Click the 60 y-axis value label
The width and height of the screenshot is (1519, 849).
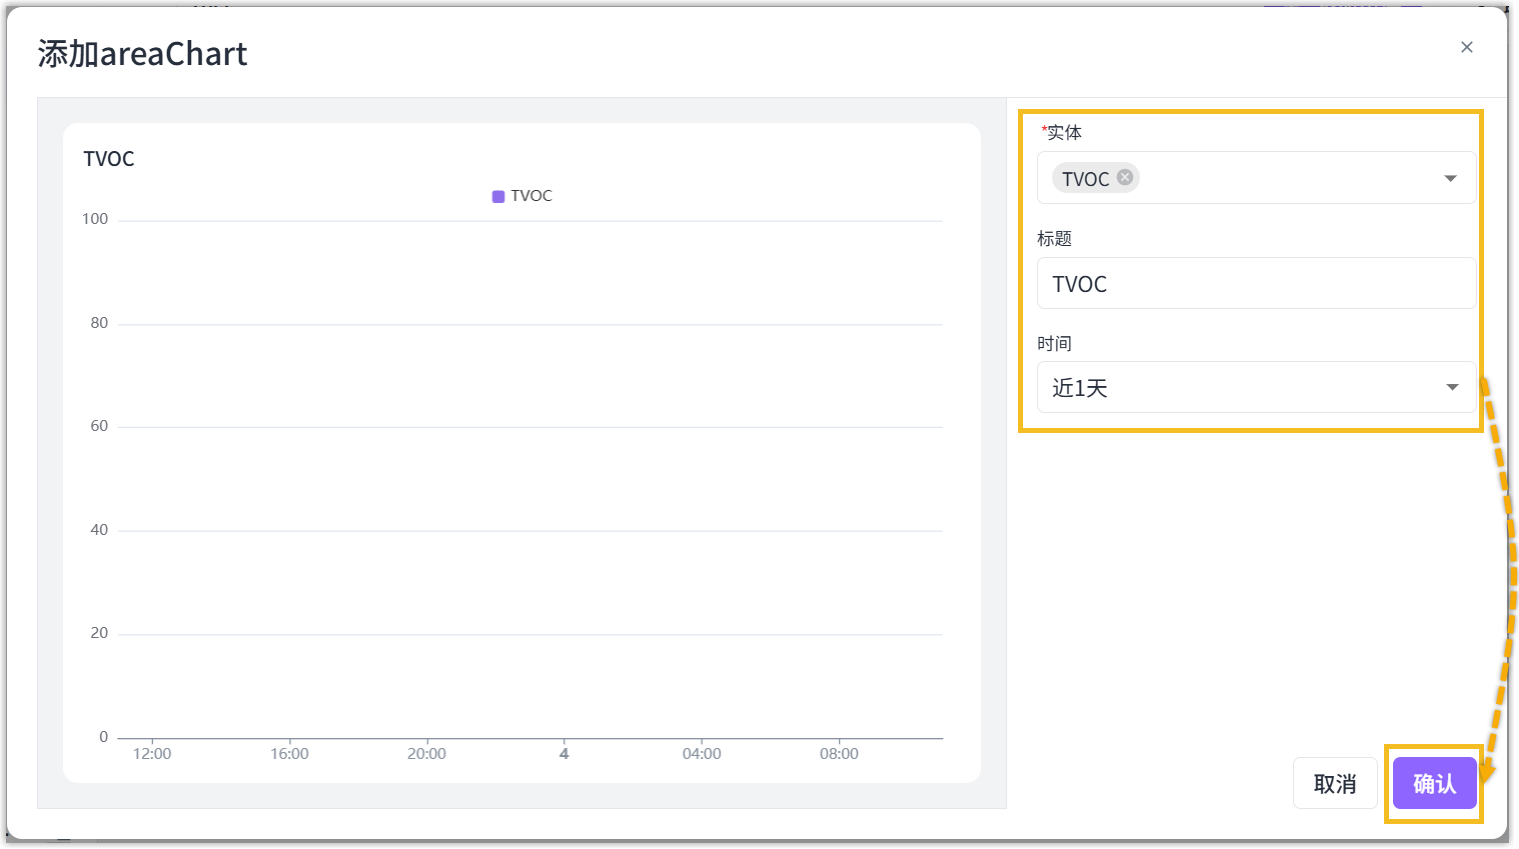click(99, 426)
